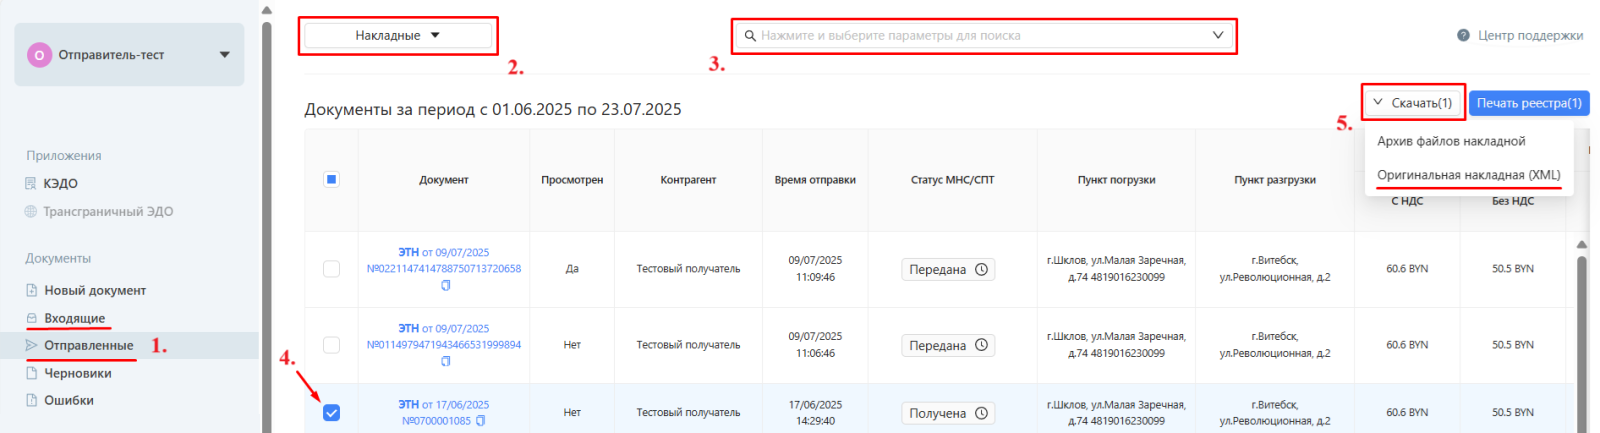This screenshot has height=433, width=1600.
Task: Click clock icon in the Получена status
Action: click(981, 413)
